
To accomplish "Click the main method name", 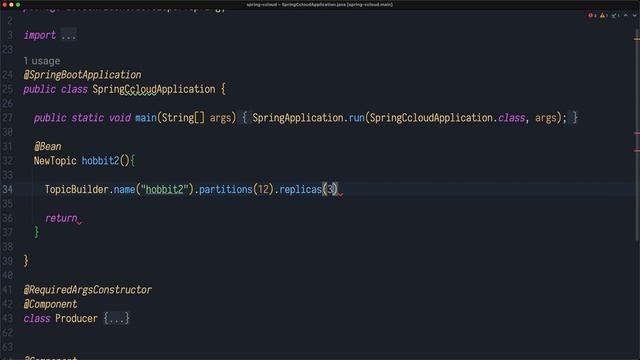I will [146, 118].
